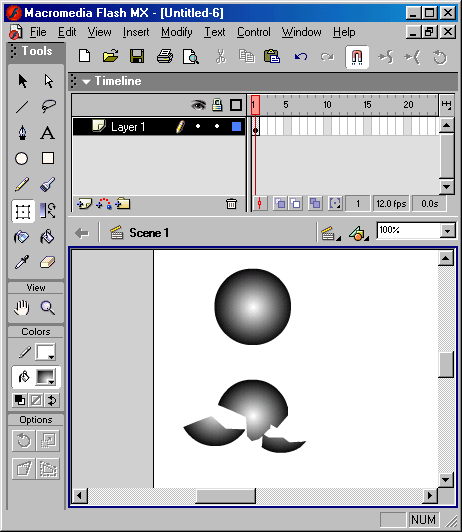Select the Lasso tool
This screenshot has height=532, width=462.
(x=48, y=107)
